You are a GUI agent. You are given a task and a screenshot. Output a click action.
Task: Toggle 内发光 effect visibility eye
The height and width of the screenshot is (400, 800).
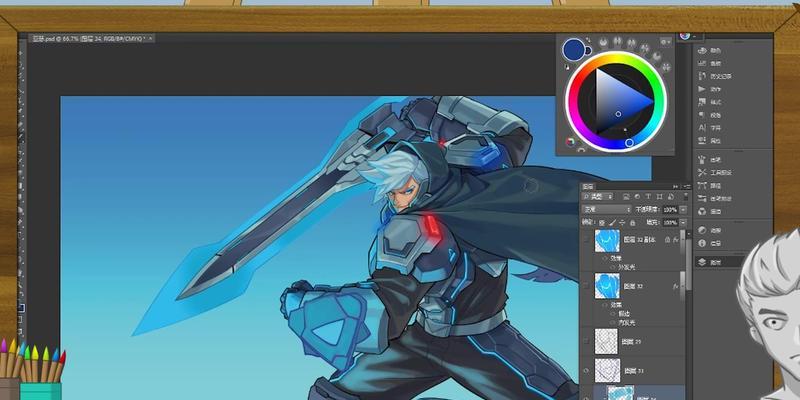pos(613,322)
